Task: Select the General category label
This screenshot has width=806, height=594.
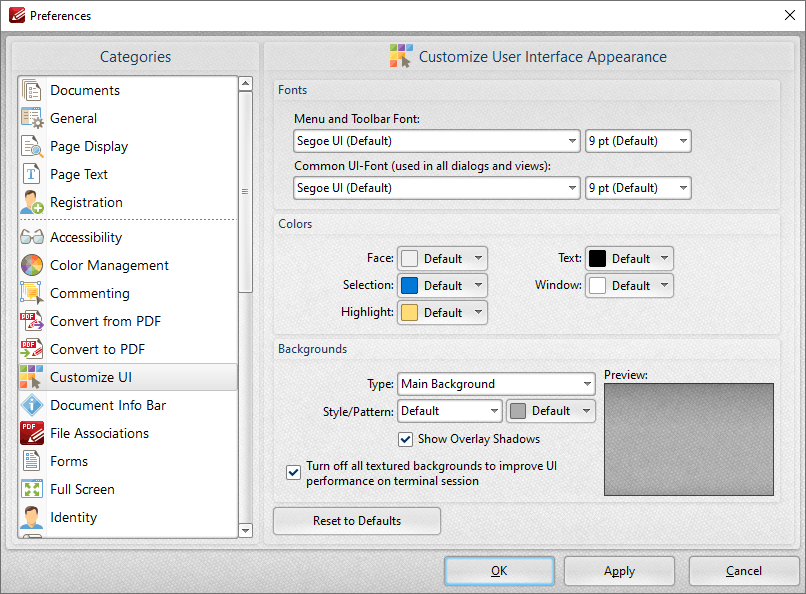Action: pos(74,118)
